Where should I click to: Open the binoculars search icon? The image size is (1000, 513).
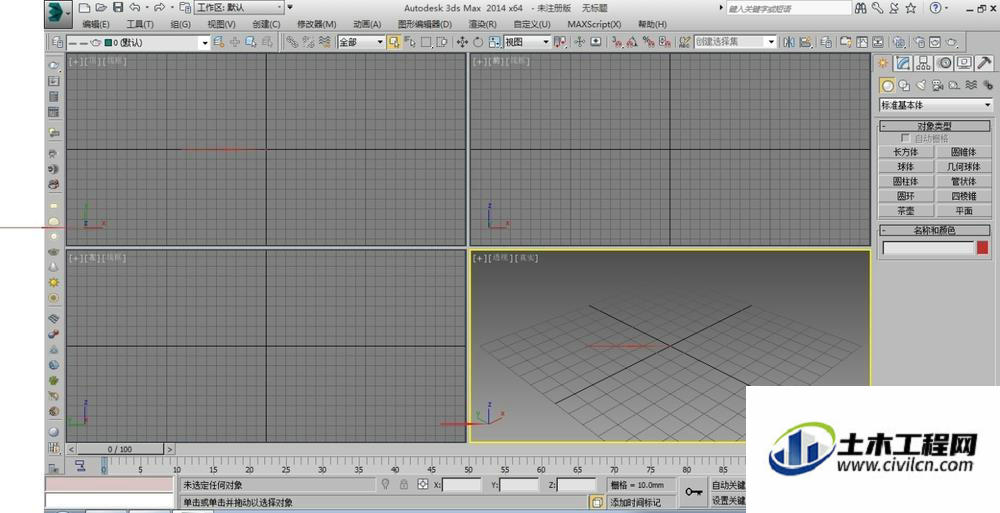click(861, 8)
